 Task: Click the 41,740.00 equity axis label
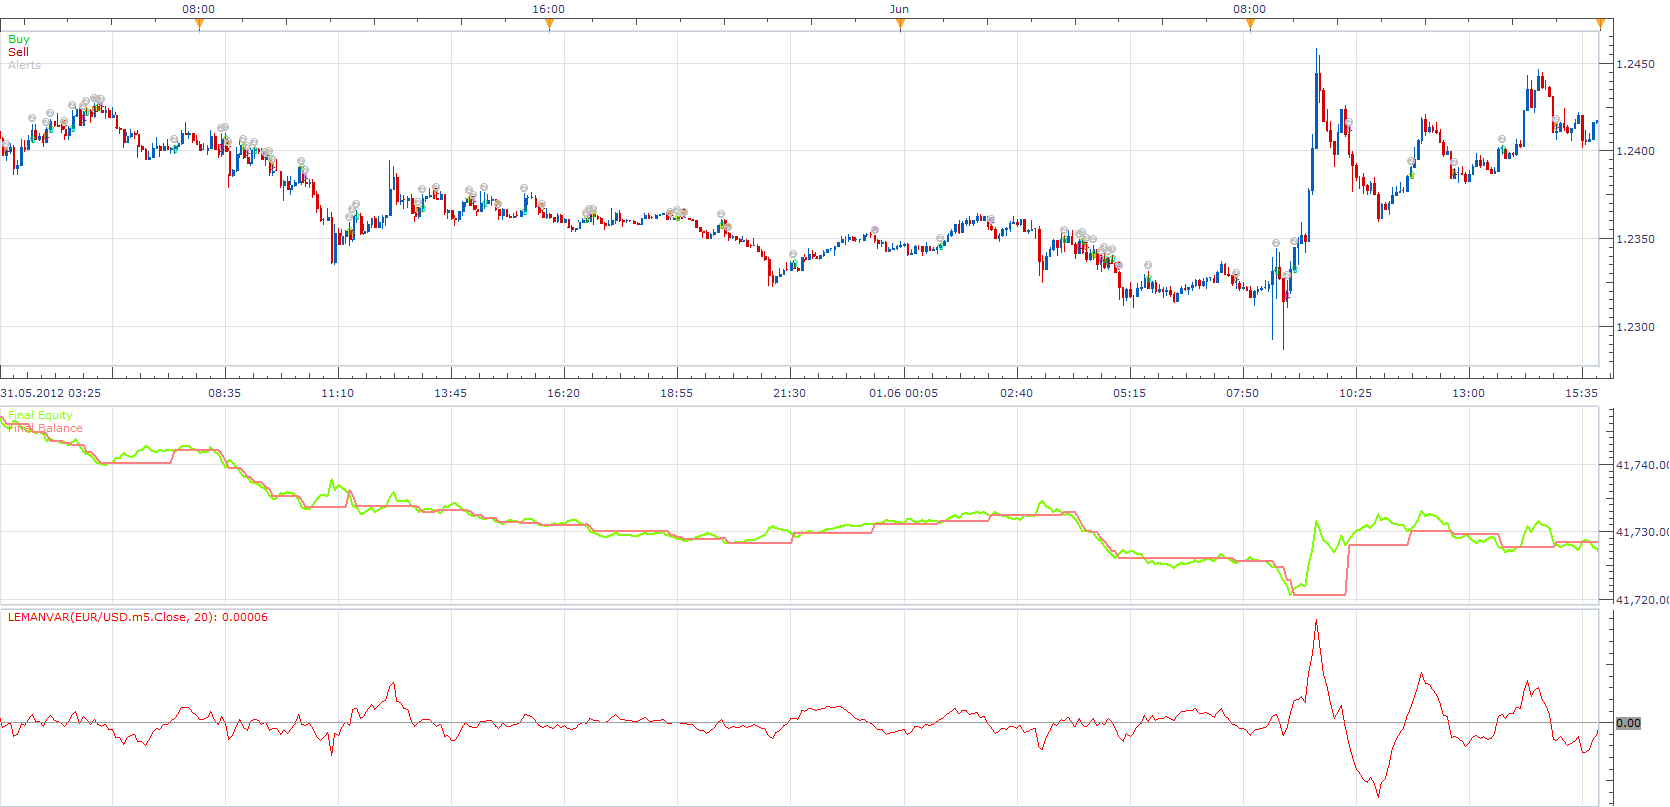1642,465
